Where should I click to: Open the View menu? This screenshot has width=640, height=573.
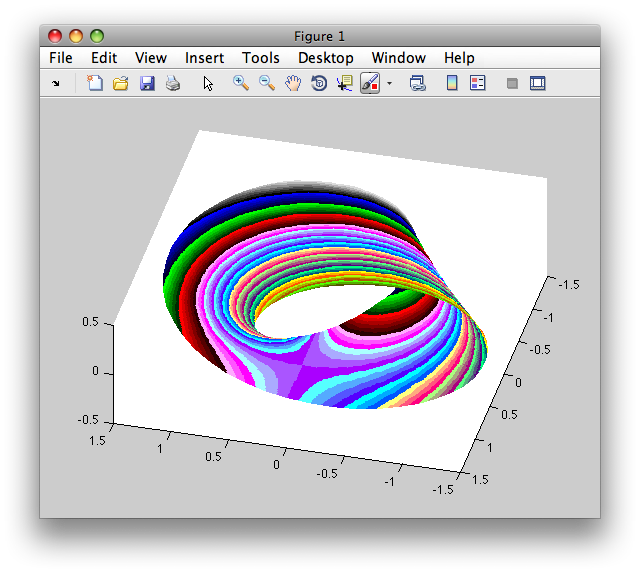[x=151, y=58]
